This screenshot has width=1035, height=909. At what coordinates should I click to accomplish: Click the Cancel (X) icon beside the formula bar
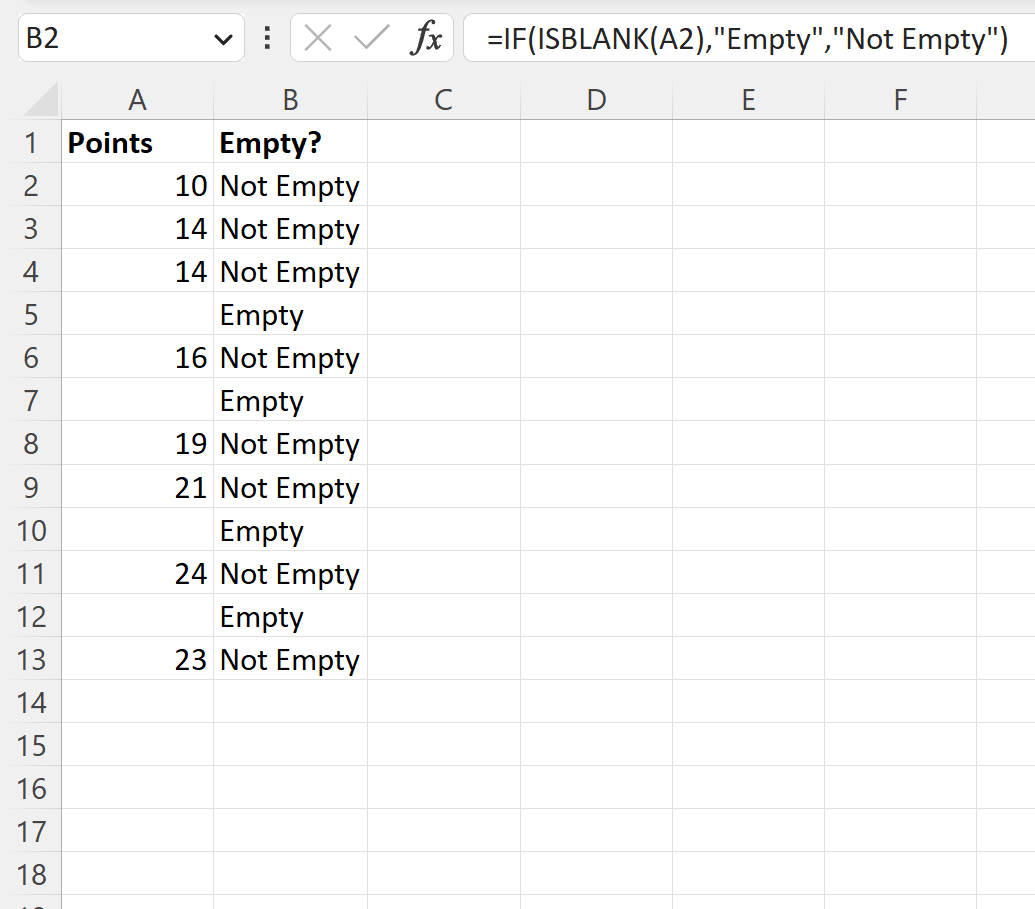tap(320, 39)
